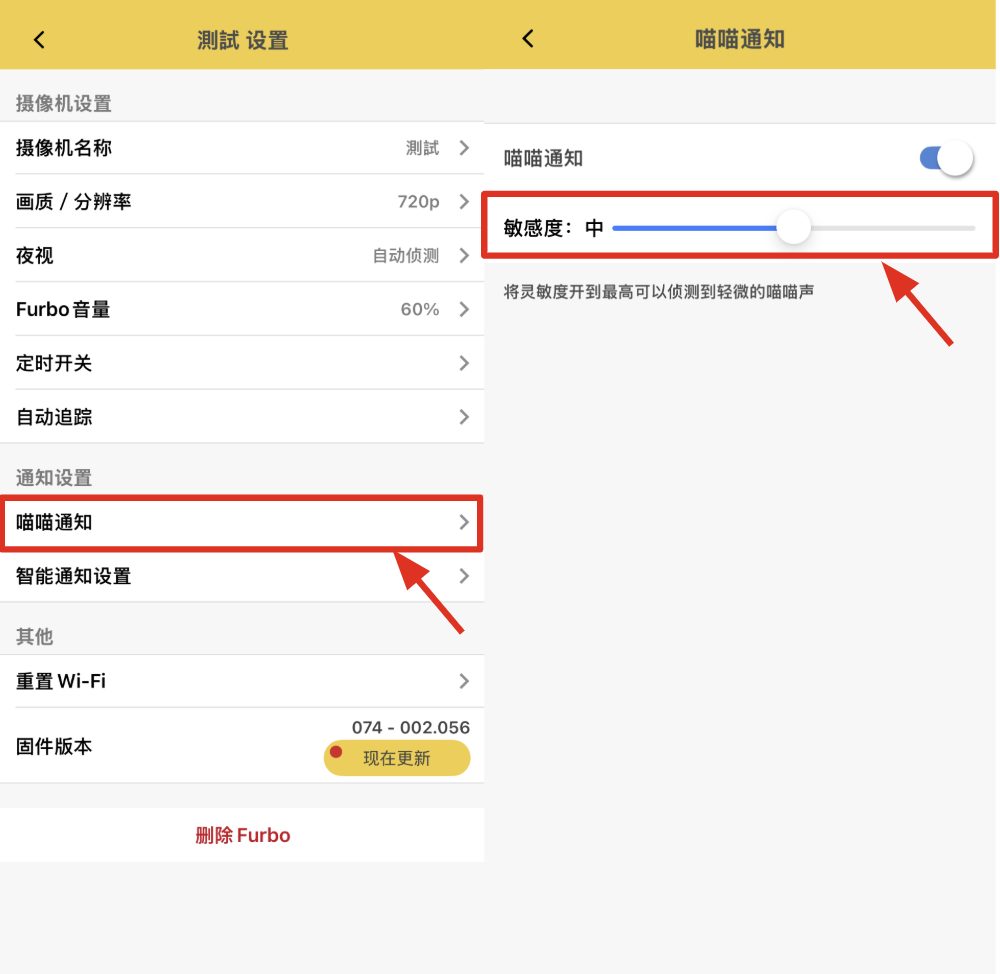
Task: Switch to the 喵喵通知 settings page header
Action: coord(738,38)
